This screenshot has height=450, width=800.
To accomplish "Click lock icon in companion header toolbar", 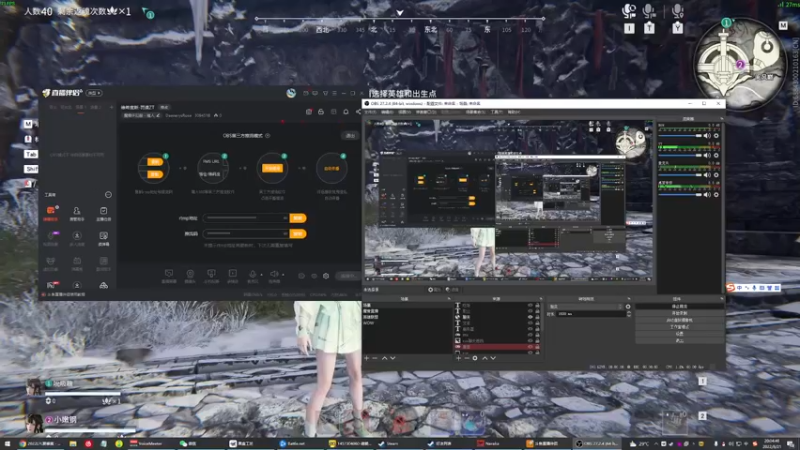I will (321, 111).
